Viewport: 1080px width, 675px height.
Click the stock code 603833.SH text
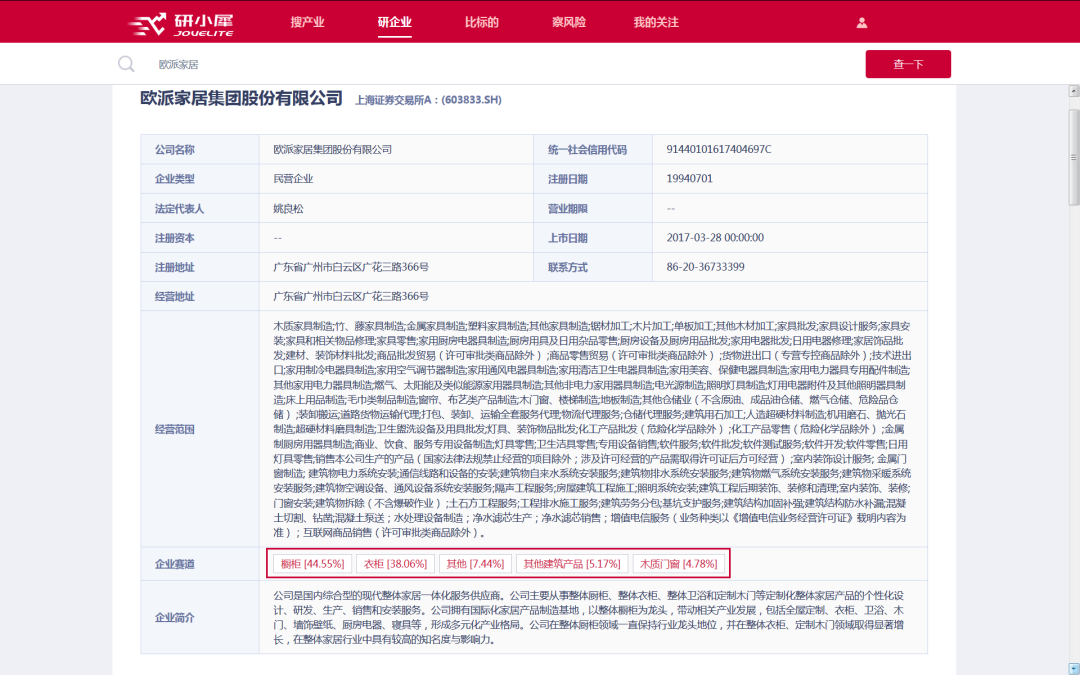pos(471,100)
